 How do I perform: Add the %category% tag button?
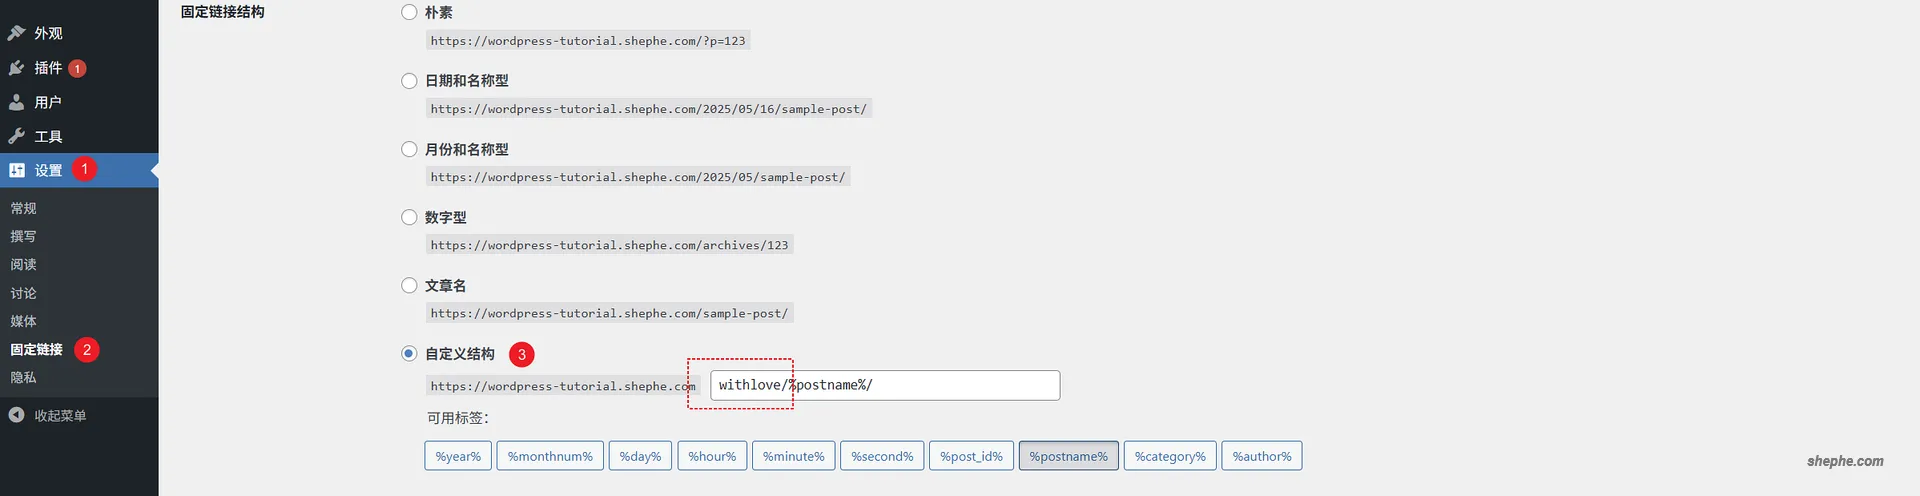[x=1170, y=456]
